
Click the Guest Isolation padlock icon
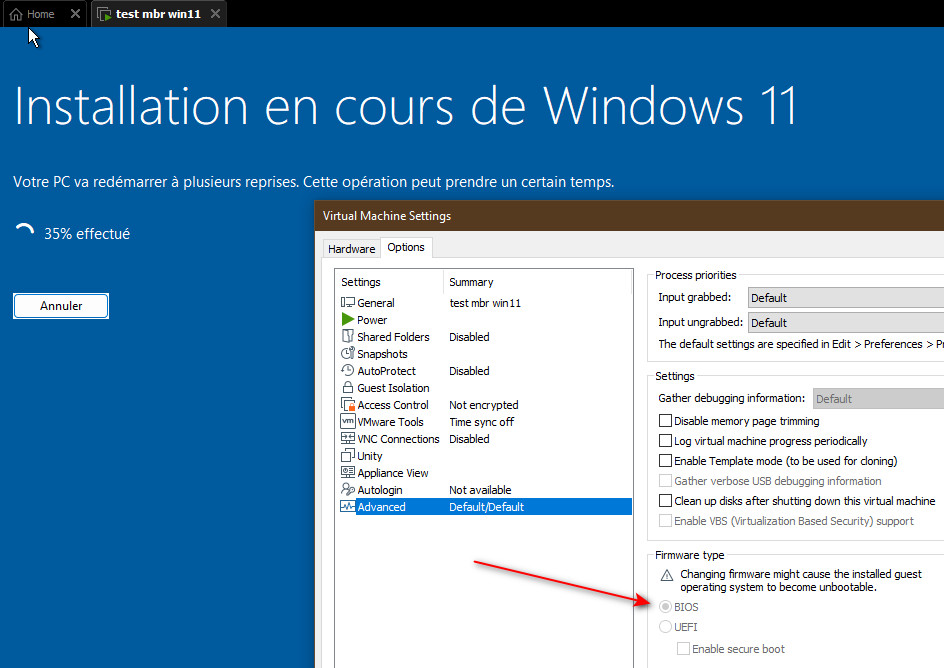347,387
